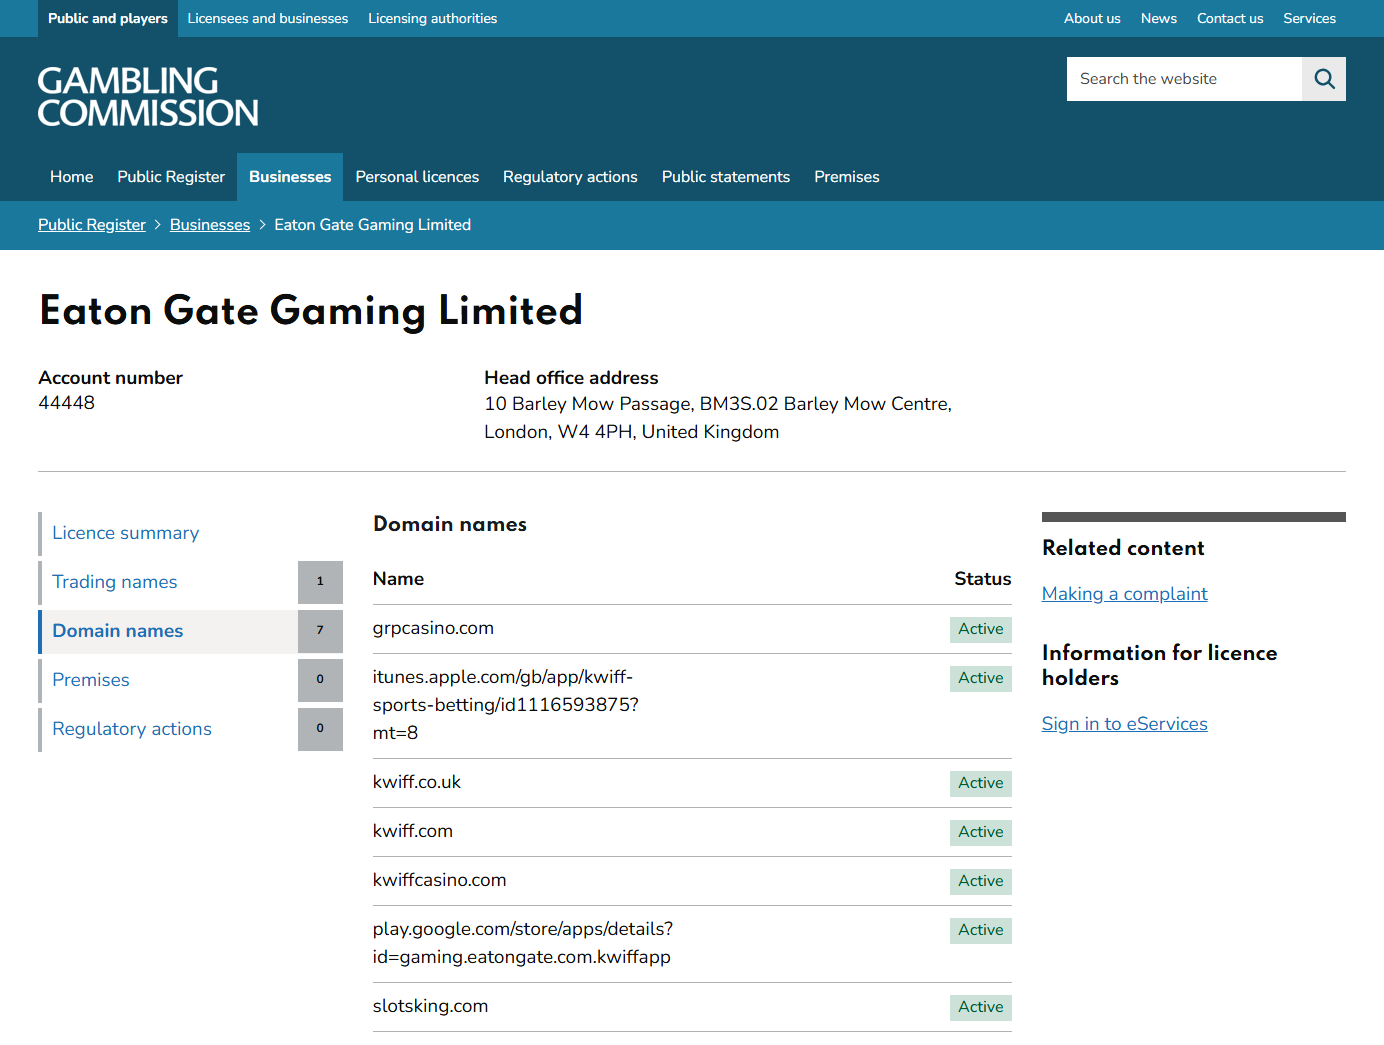Click the kwiff.co.uk domain name

coord(417,782)
